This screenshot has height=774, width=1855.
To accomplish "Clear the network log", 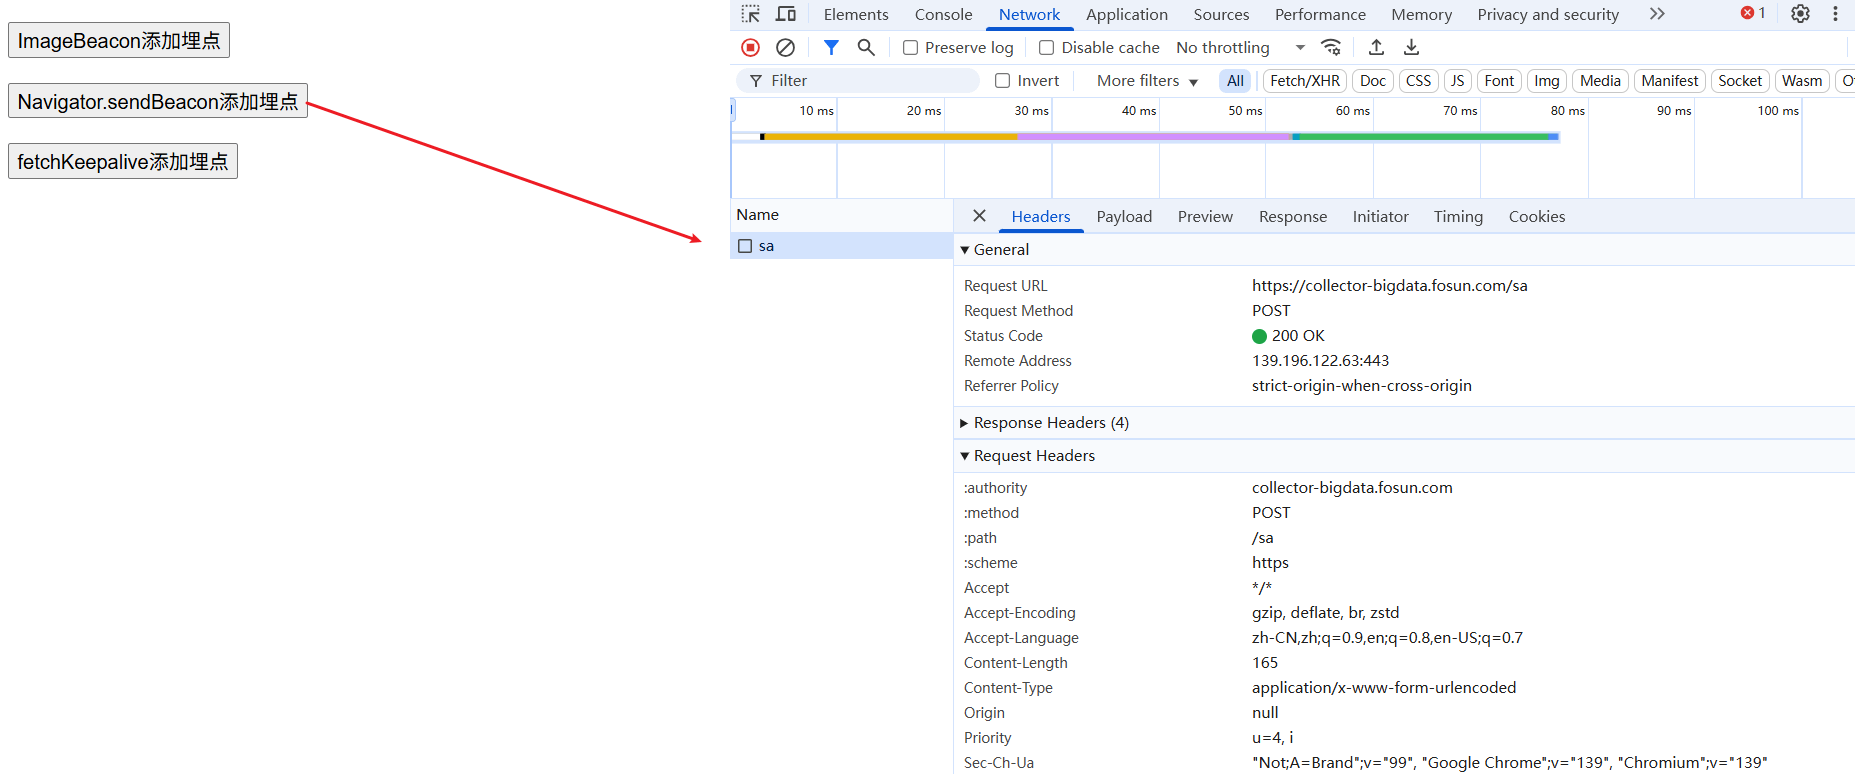I will click(785, 47).
